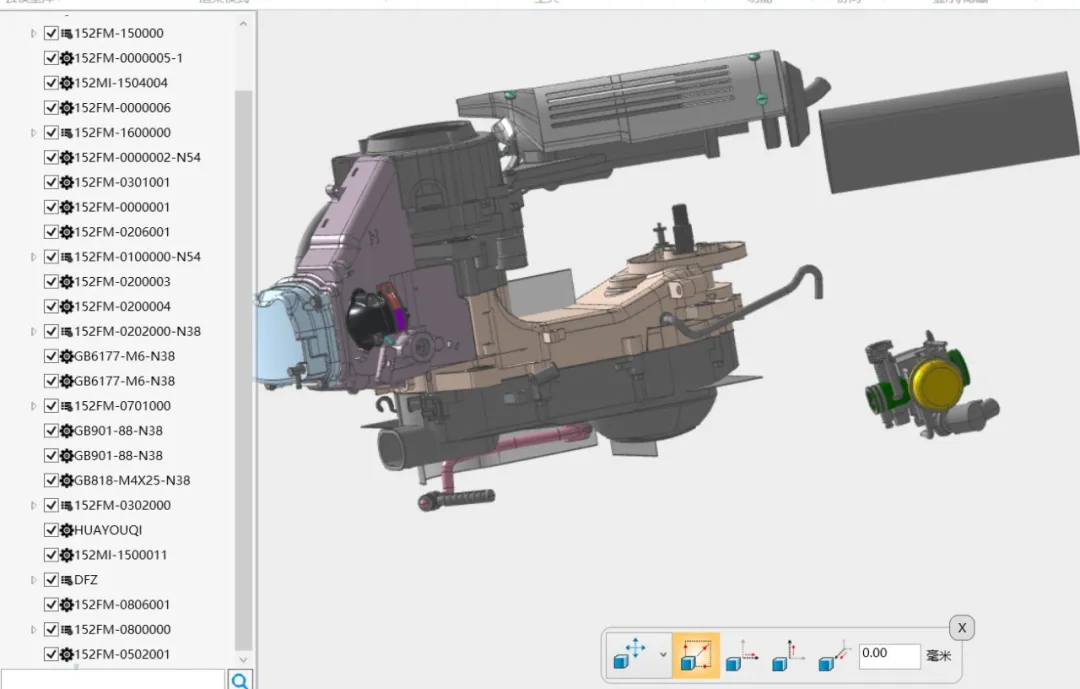Expand the 152FM-1600000 assembly node
Screen dimensions: 1080x689
pyautogui.click(x=34, y=133)
